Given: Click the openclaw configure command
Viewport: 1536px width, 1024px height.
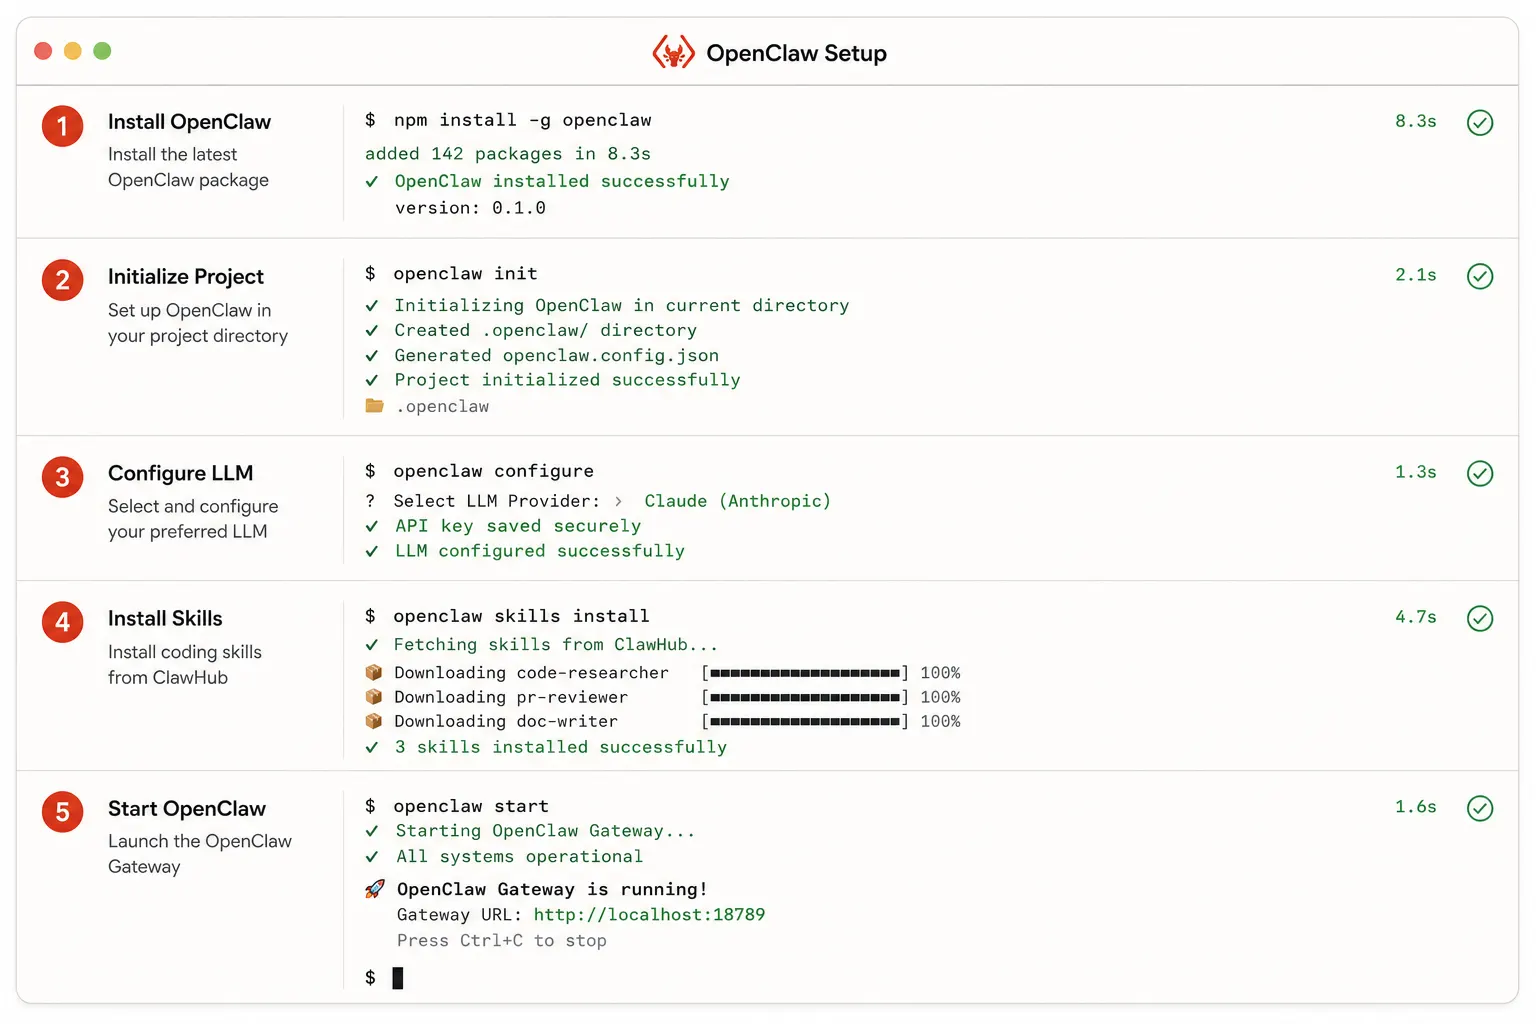Looking at the screenshot, I should pos(493,471).
